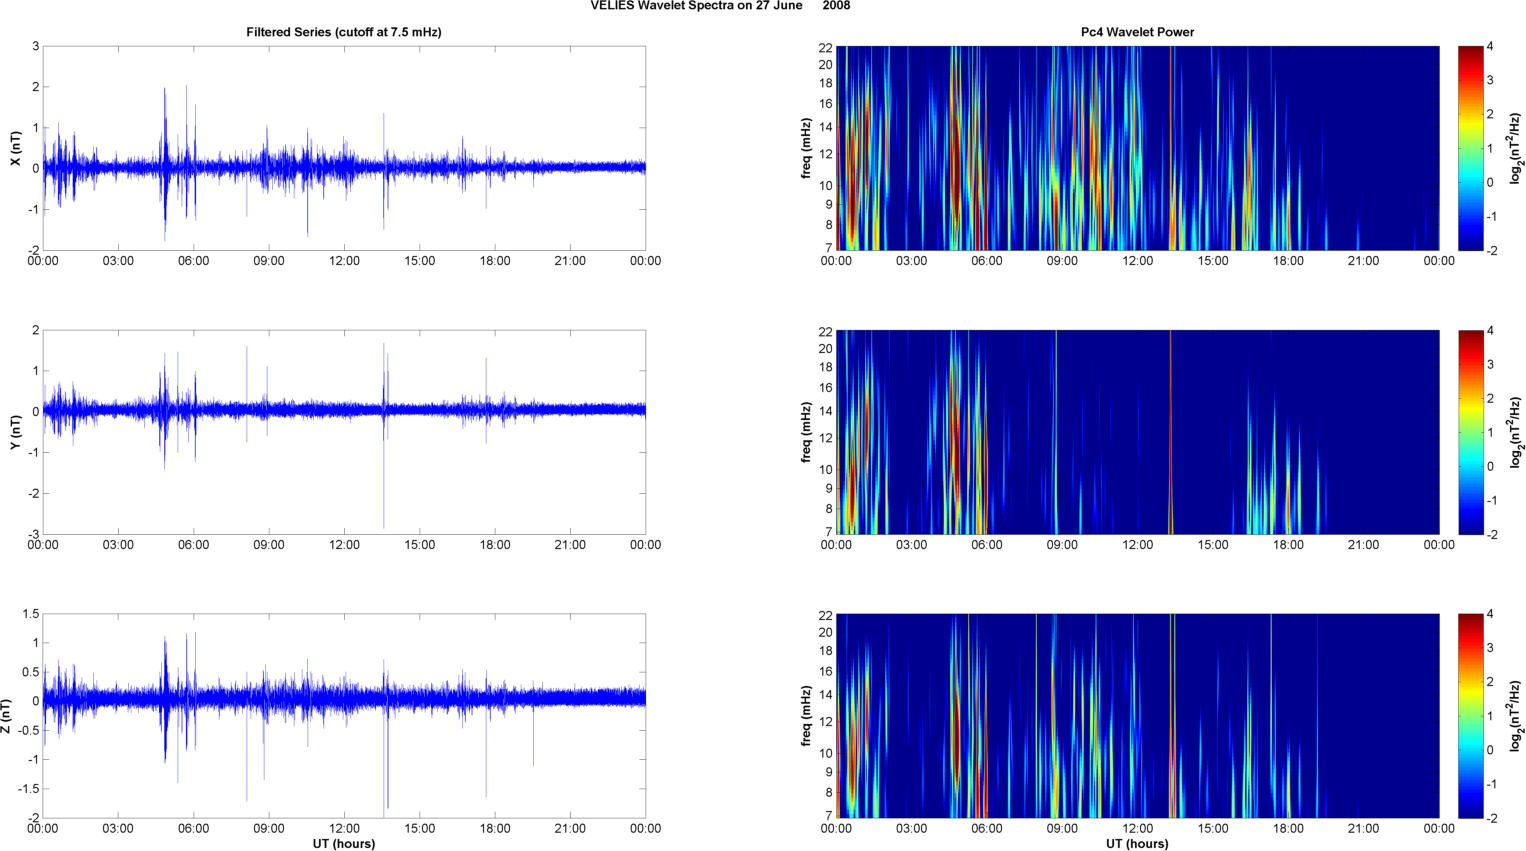
Task: Click the top Pc4 wavelet power spectrogram
Action: coord(1137,148)
